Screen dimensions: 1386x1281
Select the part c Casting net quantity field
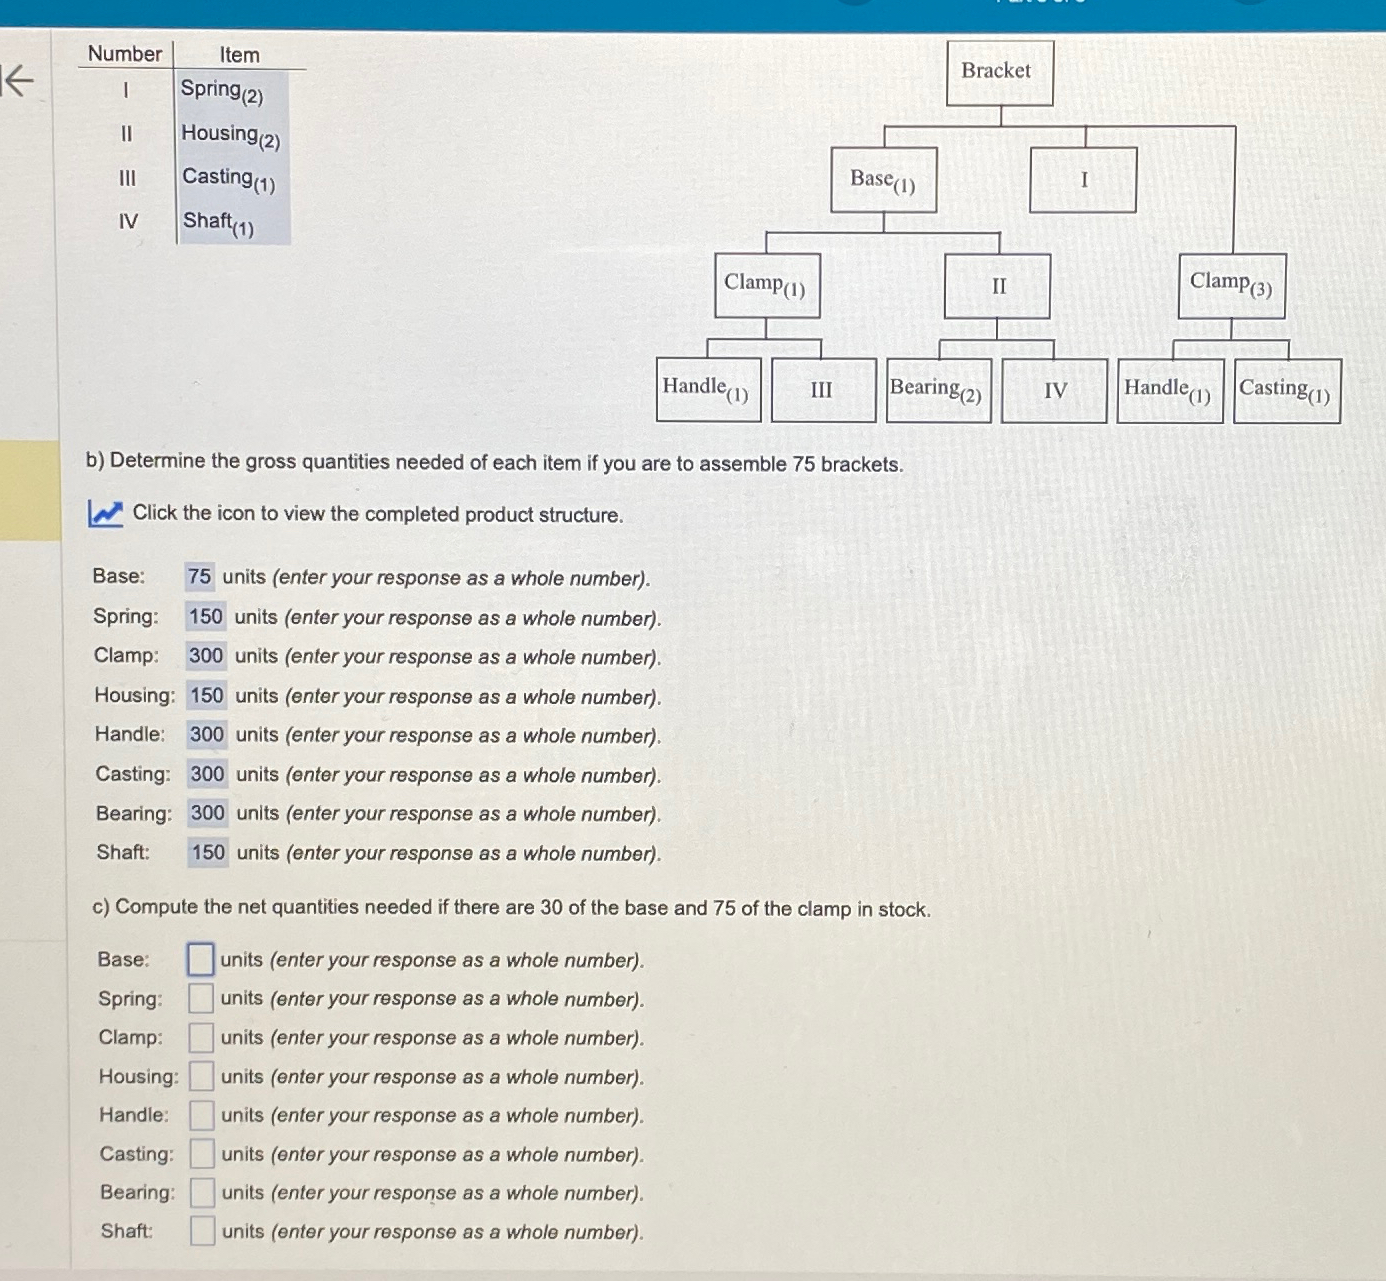[x=202, y=1154]
